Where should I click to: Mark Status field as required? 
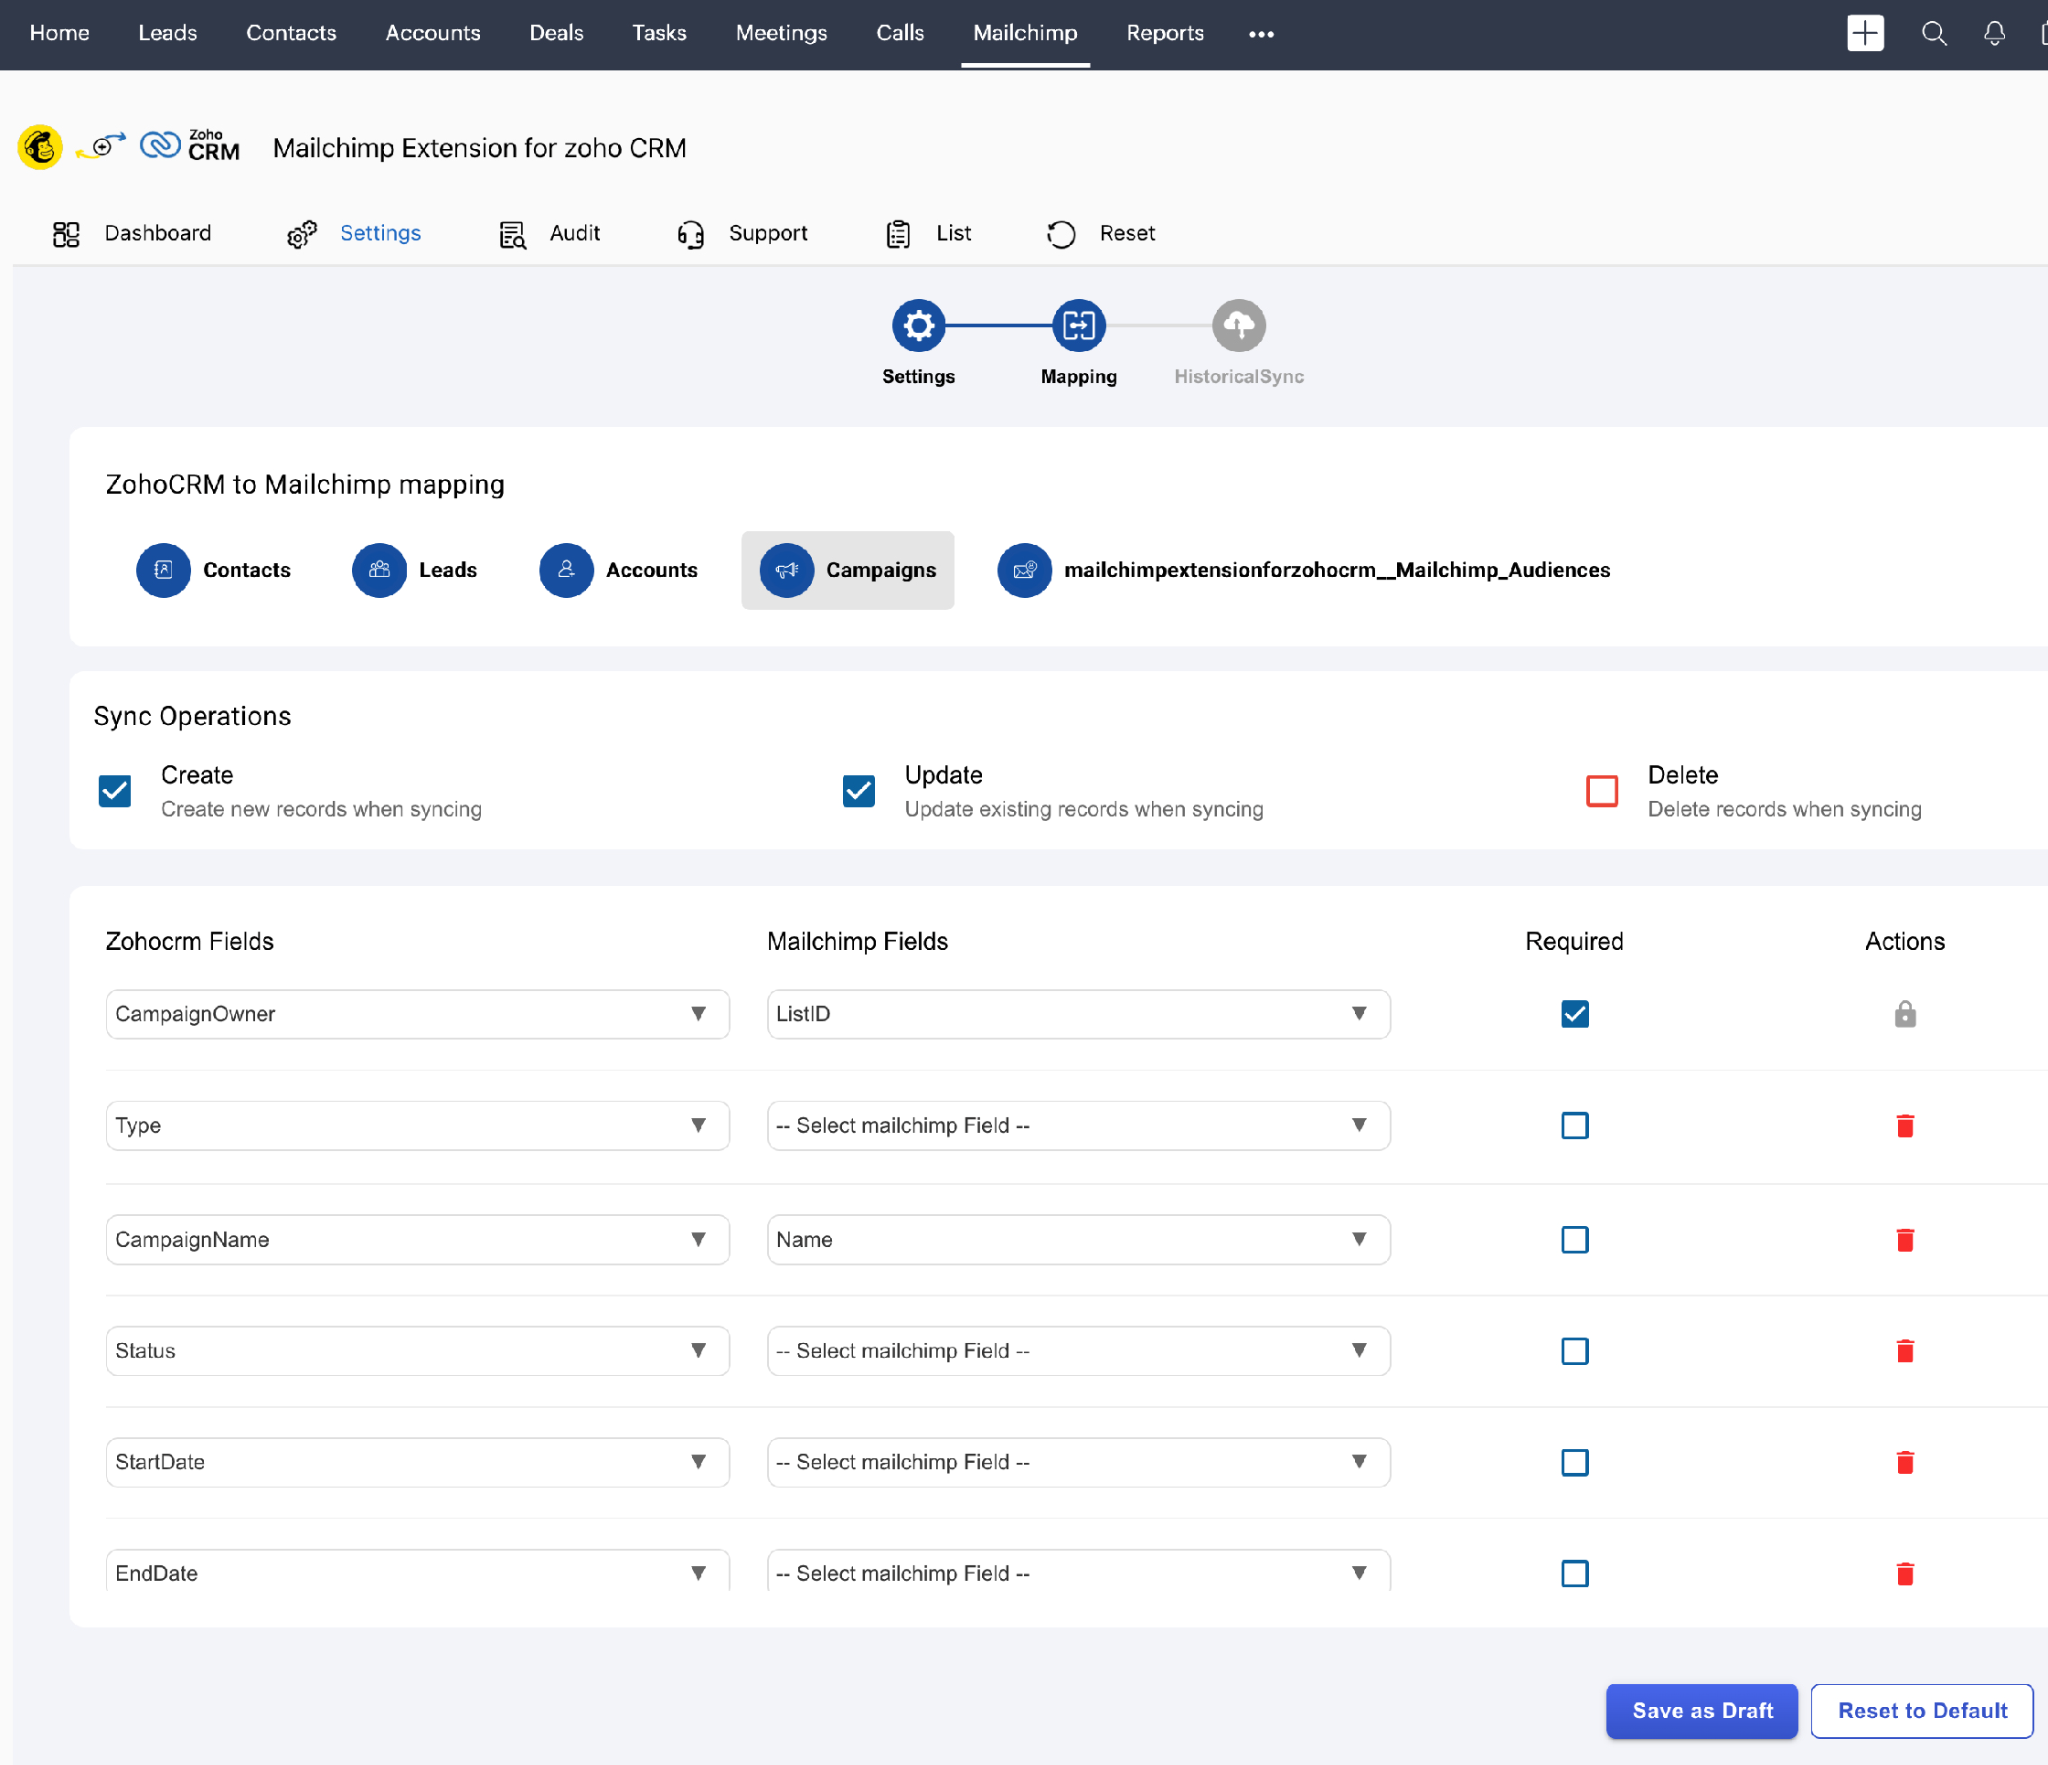click(1575, 1351)
